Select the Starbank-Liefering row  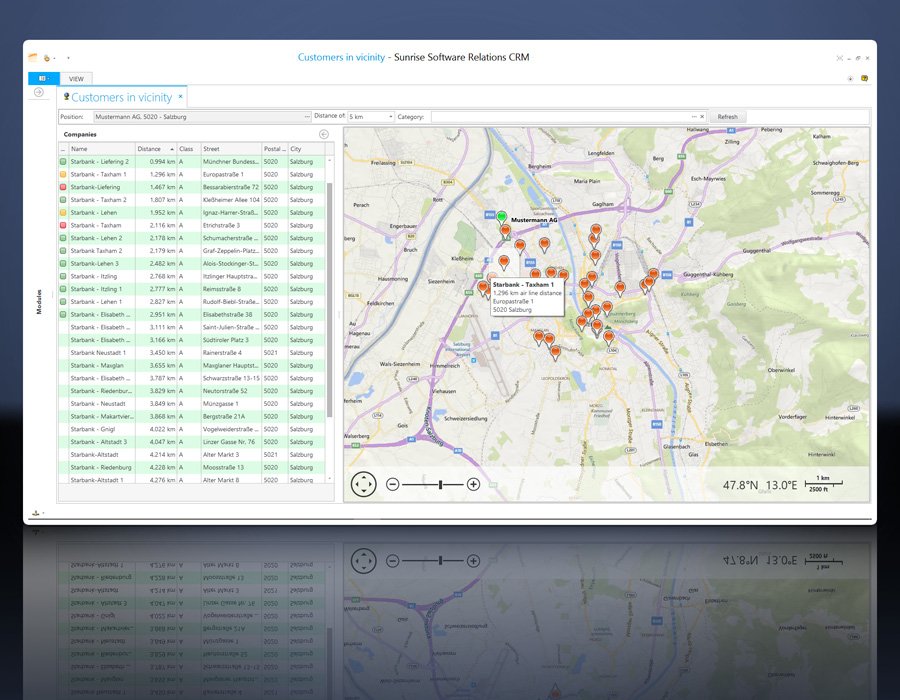pyautogui.click(x=95, y=187)
